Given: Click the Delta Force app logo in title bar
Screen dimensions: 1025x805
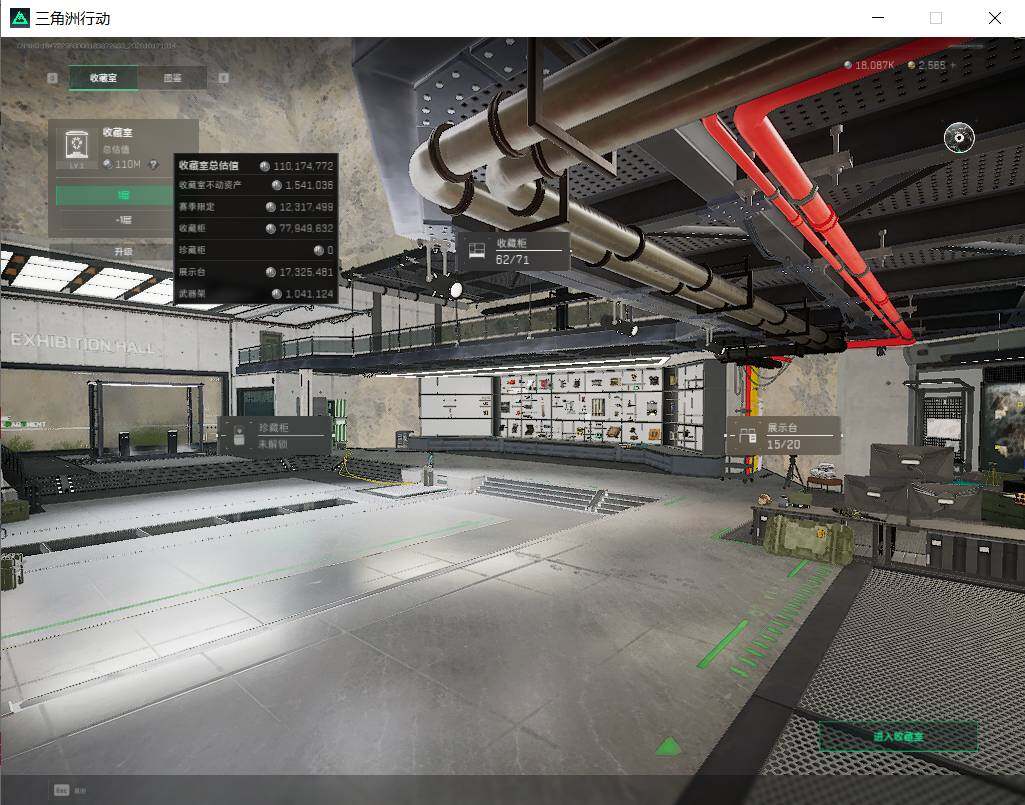Looking at the screenshot, I should 20,18.
